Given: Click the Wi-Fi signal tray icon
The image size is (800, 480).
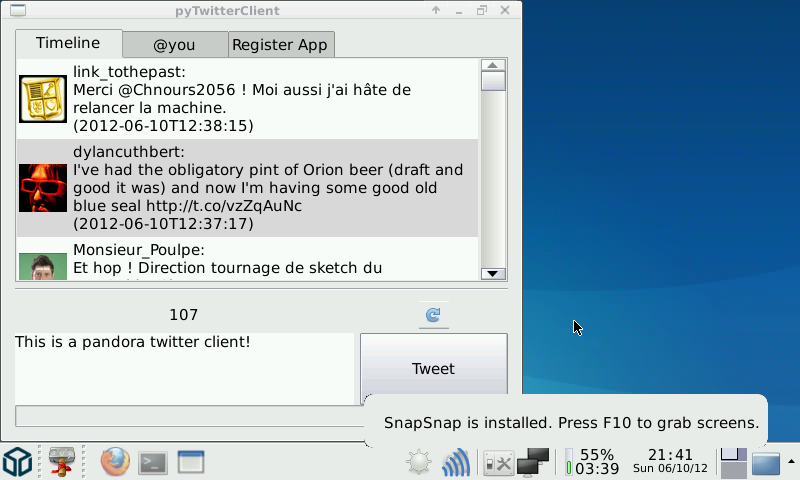Looking at the screenshot, I should click(456, 463).
